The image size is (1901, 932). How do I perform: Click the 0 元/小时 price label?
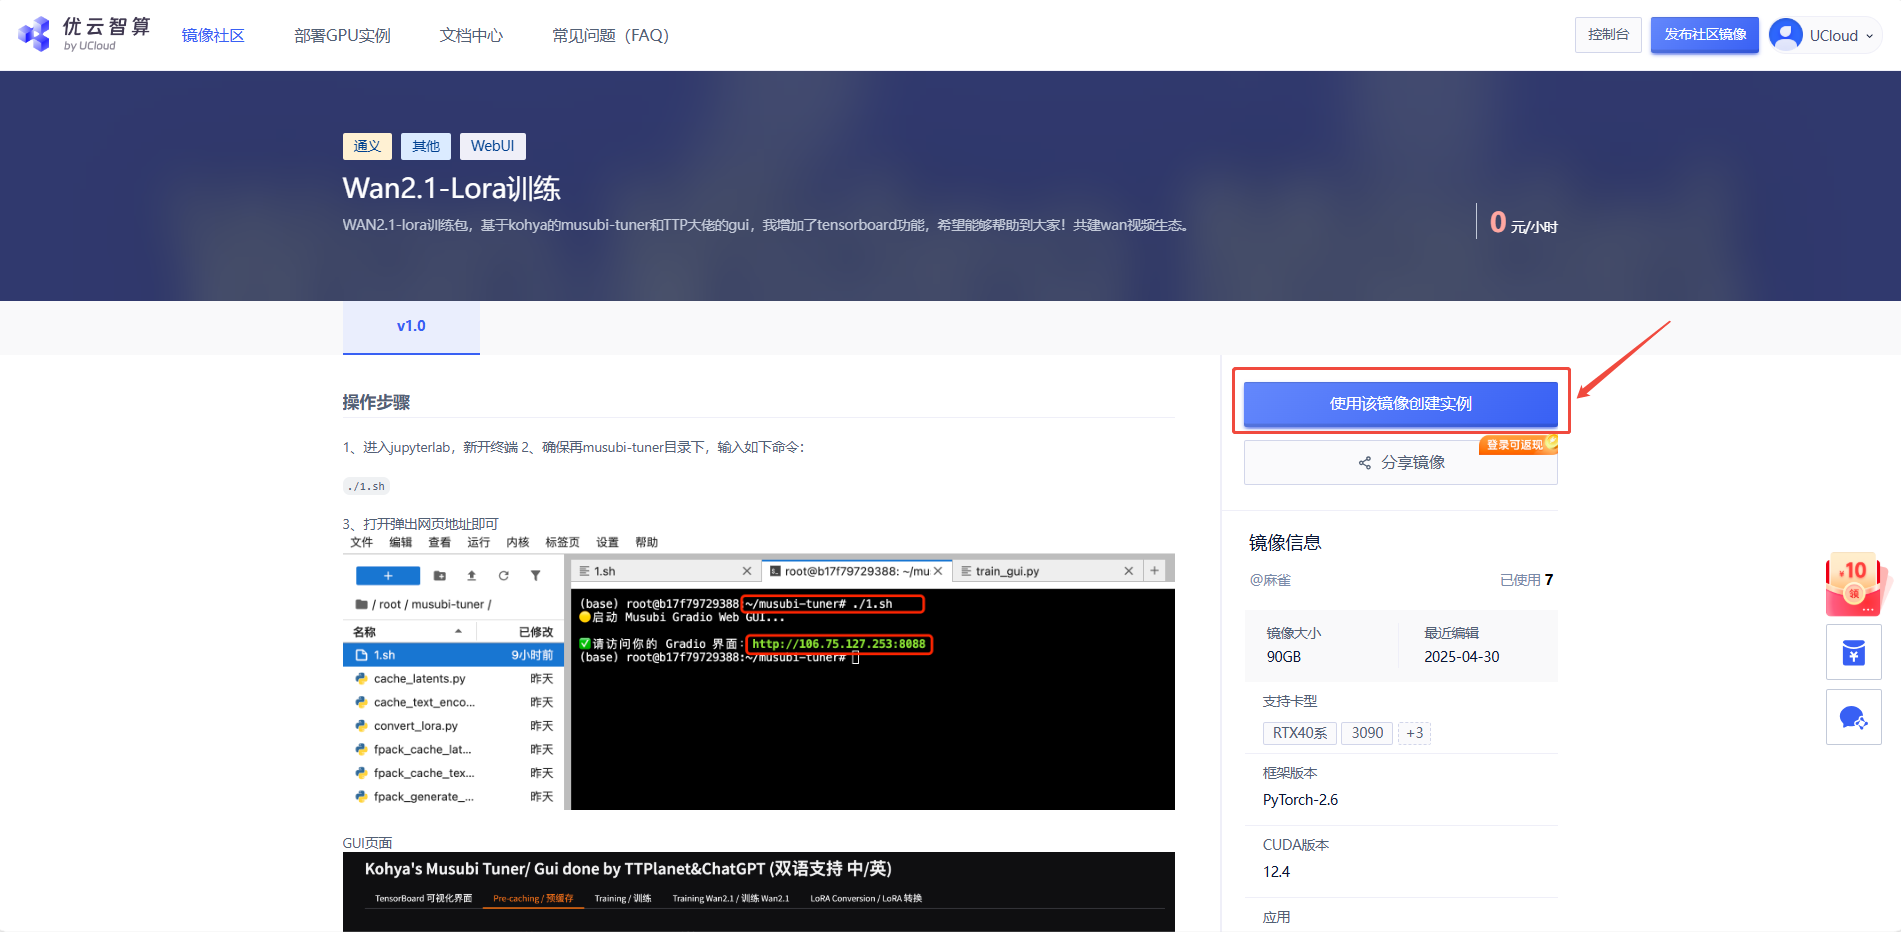[x=1523, y=222]
